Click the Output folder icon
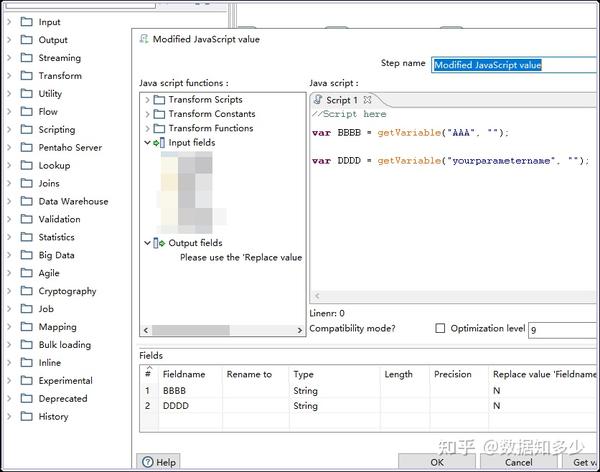 tap(26, 39)
